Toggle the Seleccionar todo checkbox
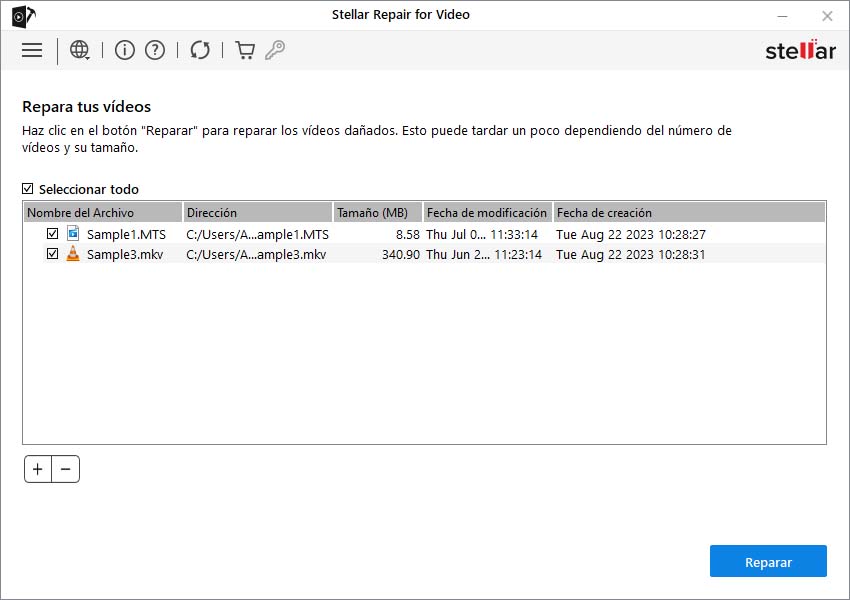 coord(28,189)
